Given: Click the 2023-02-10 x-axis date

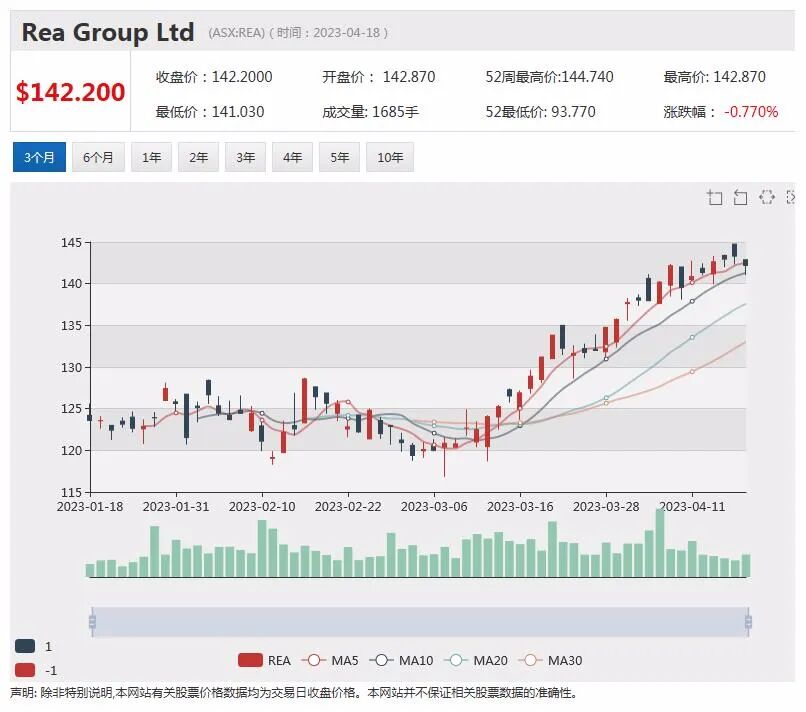Looking at the screenshot, I should (x=262, y=507).
